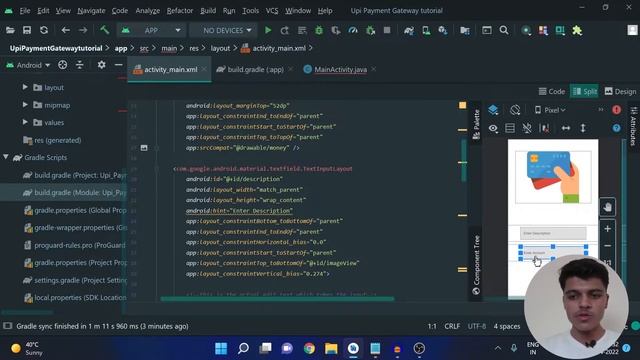Expand the mipmap folder
The height and width of the screenshot is (360, 640).
click(25, 104)
